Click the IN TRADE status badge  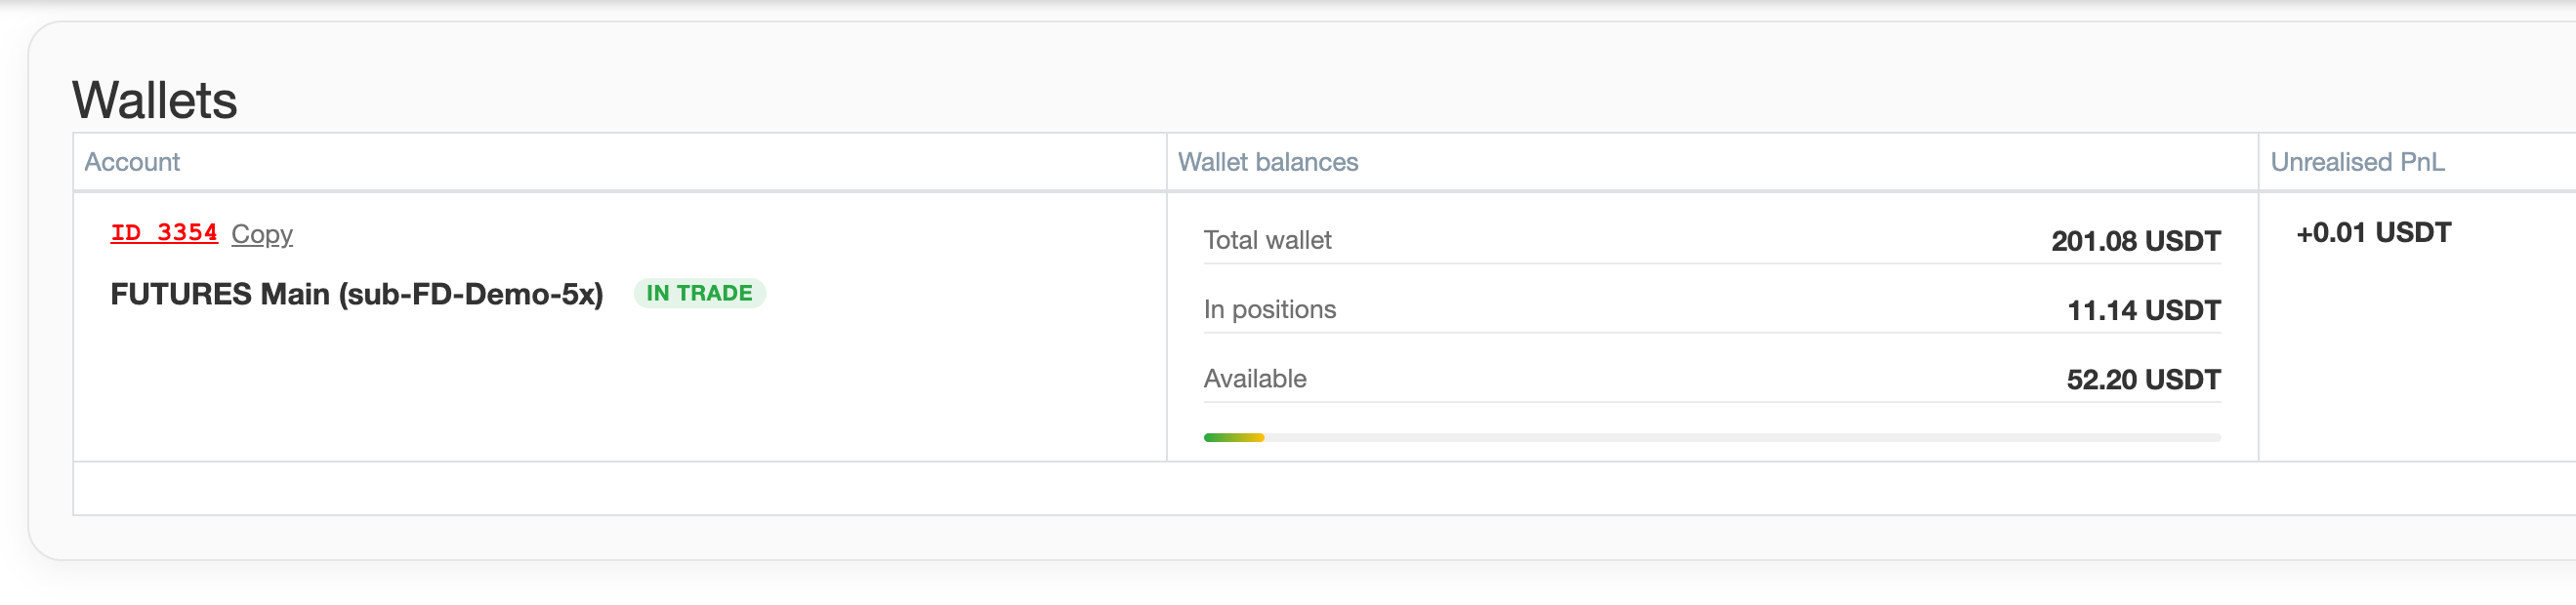[x=699, y=293]
